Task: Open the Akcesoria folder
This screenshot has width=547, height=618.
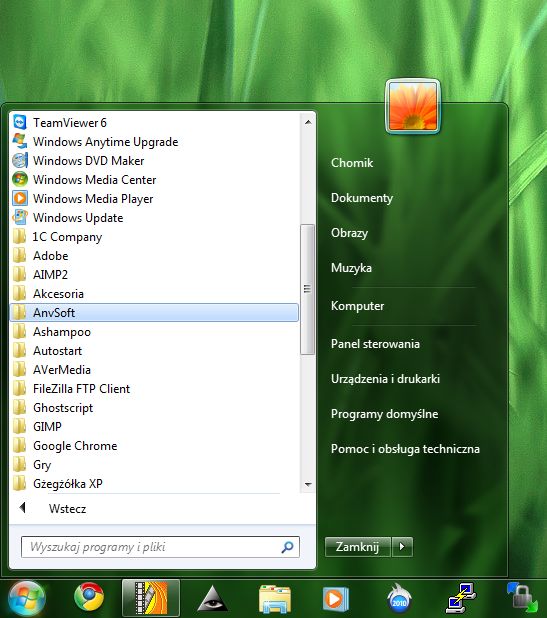Action: click(154, 294)
